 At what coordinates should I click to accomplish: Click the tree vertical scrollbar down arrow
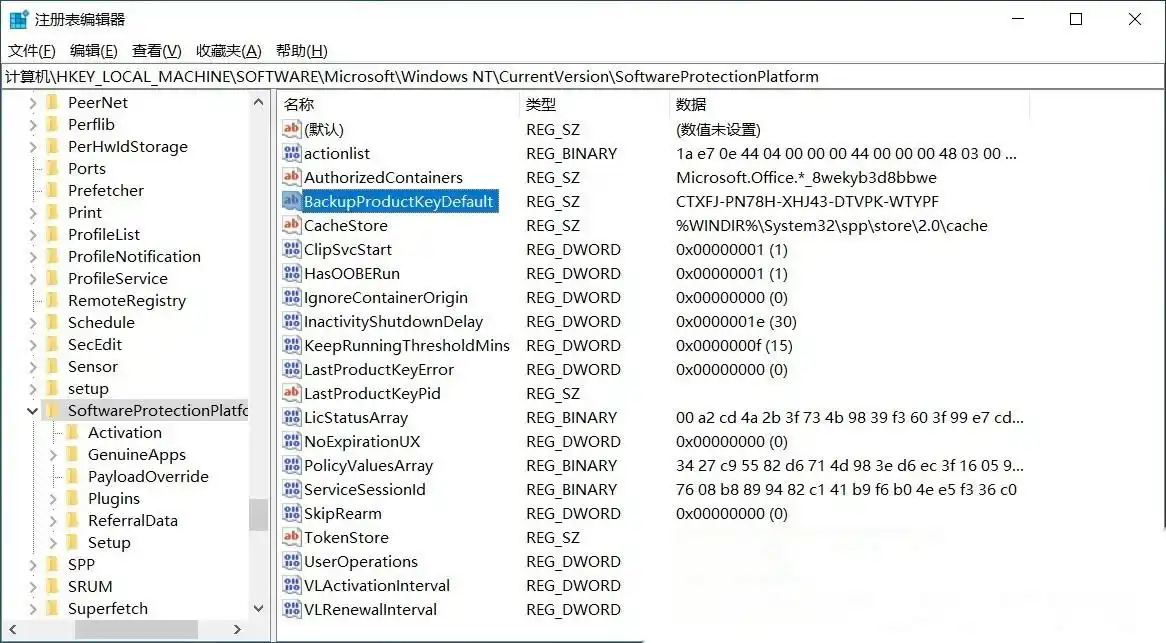258,608
